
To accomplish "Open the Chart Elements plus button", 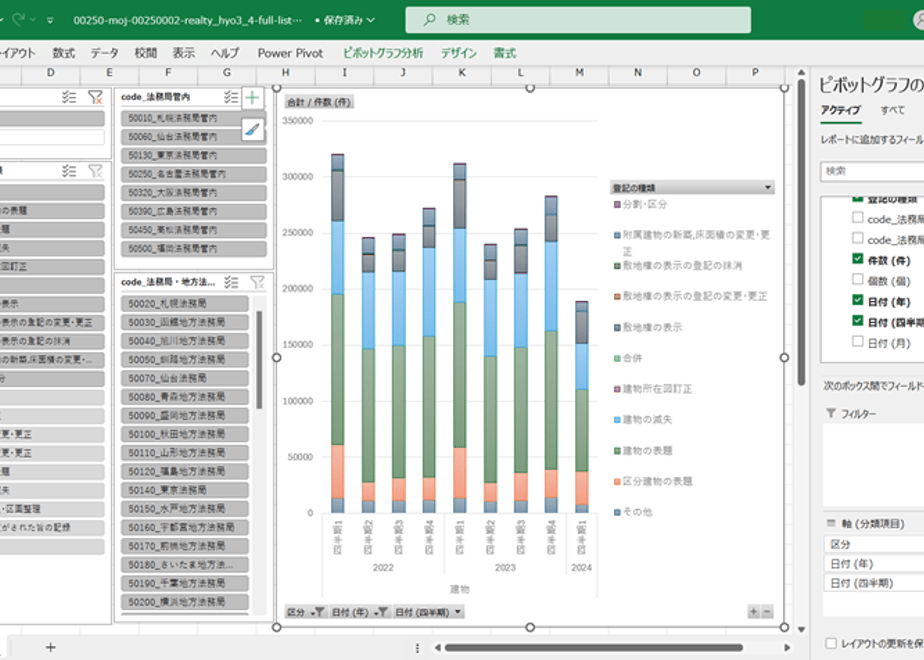I will pos(252,98).
